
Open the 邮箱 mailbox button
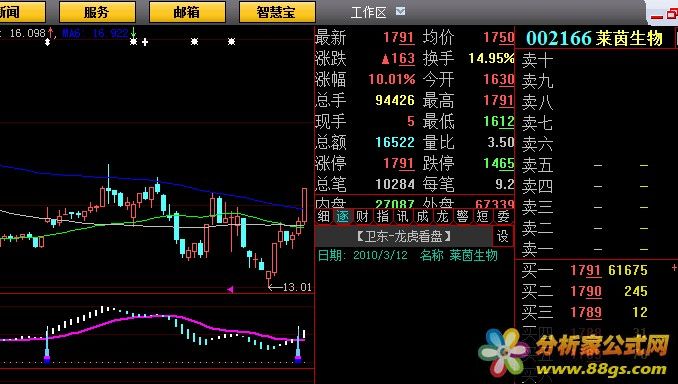coord(187,12)
